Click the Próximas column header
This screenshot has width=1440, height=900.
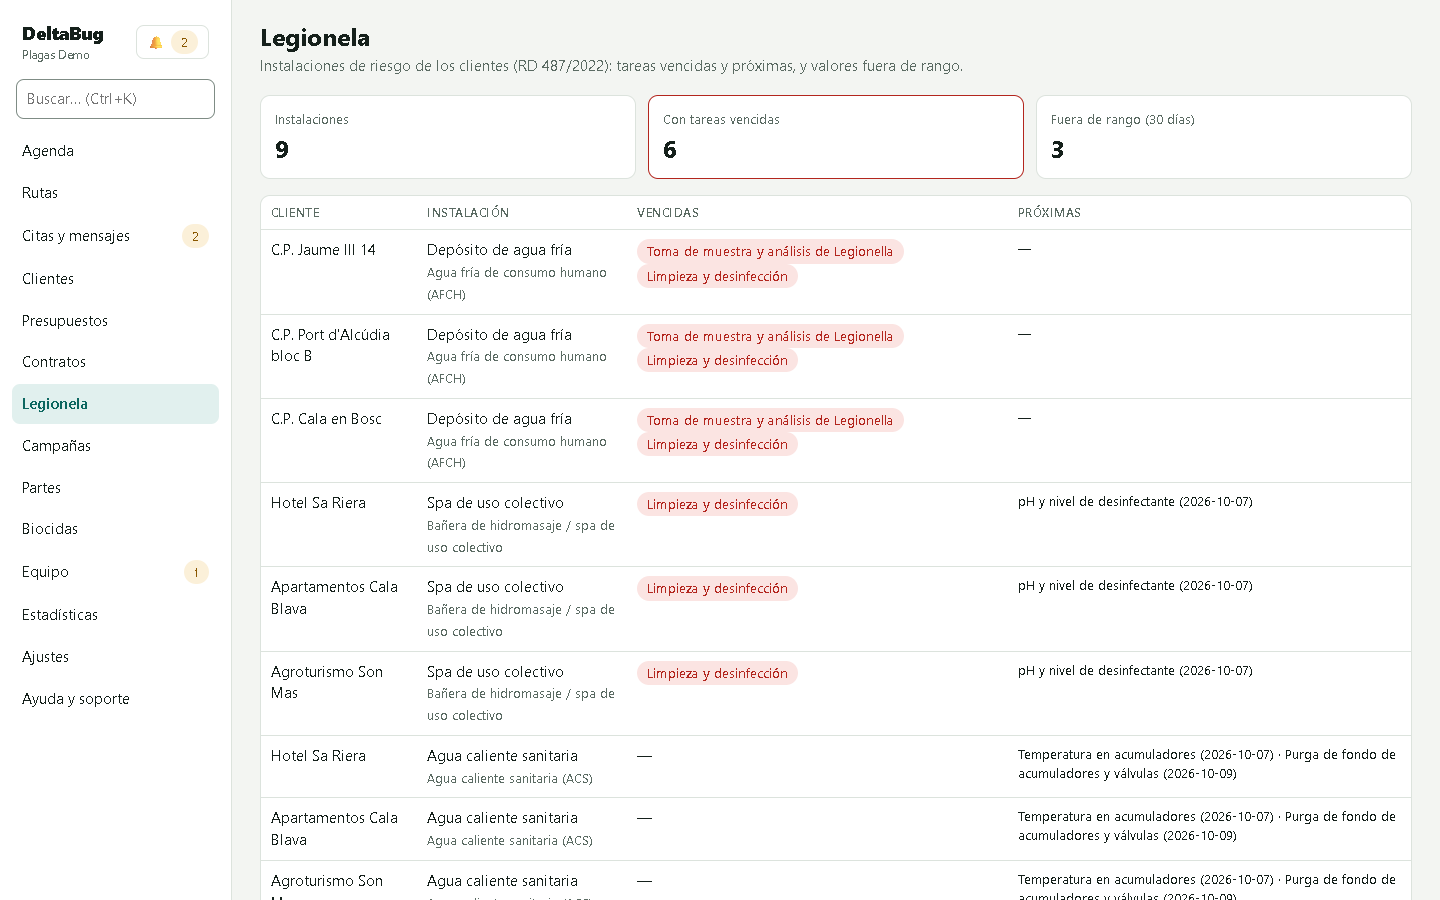click(x=1049, y=213)
